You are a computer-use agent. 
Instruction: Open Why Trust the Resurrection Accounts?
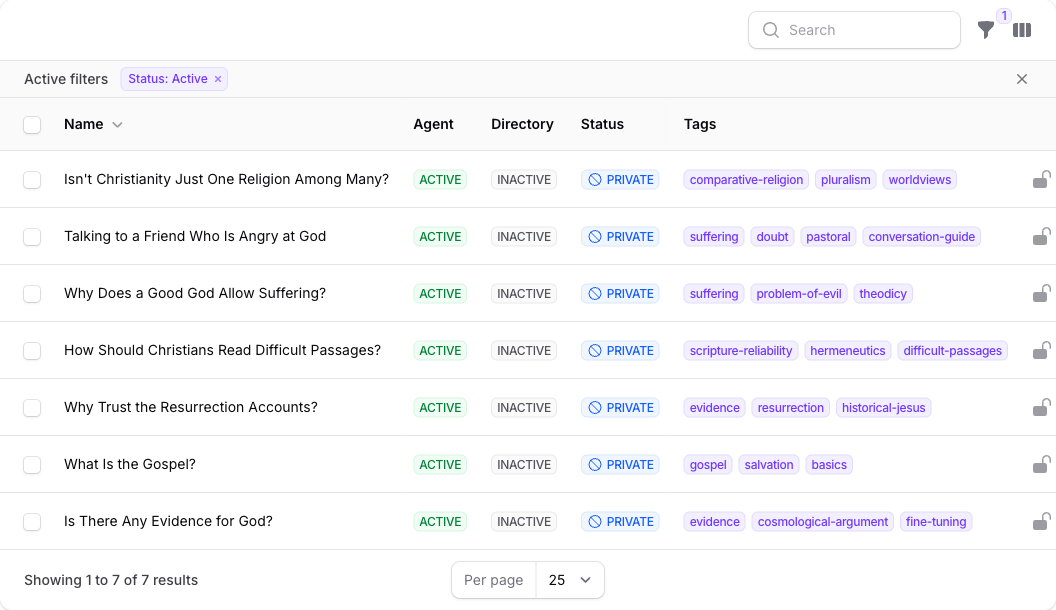coord(191,407)
